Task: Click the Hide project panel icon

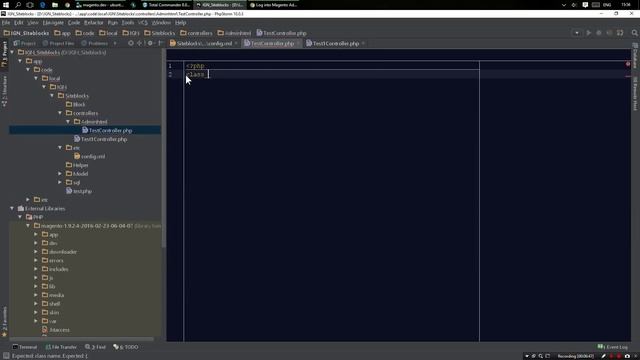Action: pyautogui.click(x=160, y=43)
